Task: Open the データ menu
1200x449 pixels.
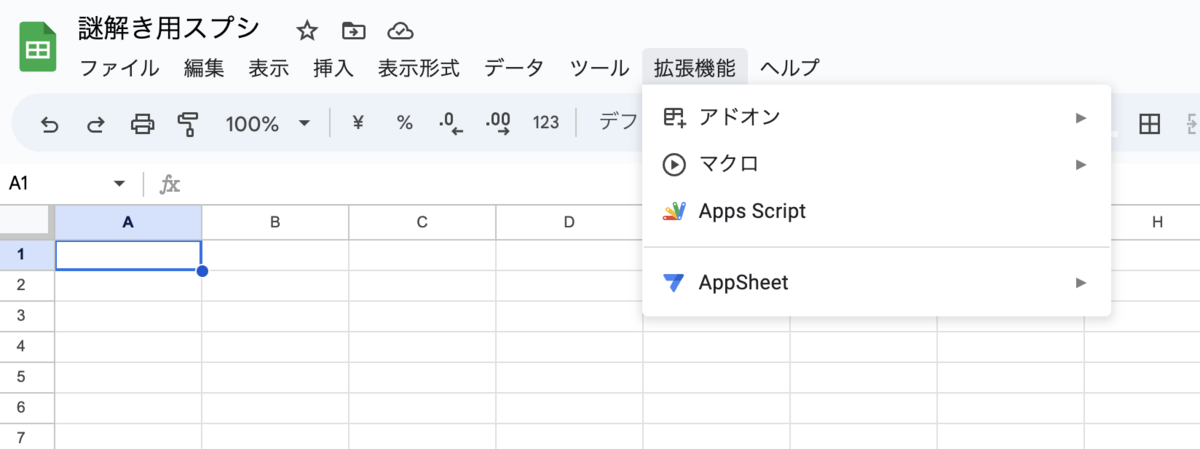Action: coord(514,68)
